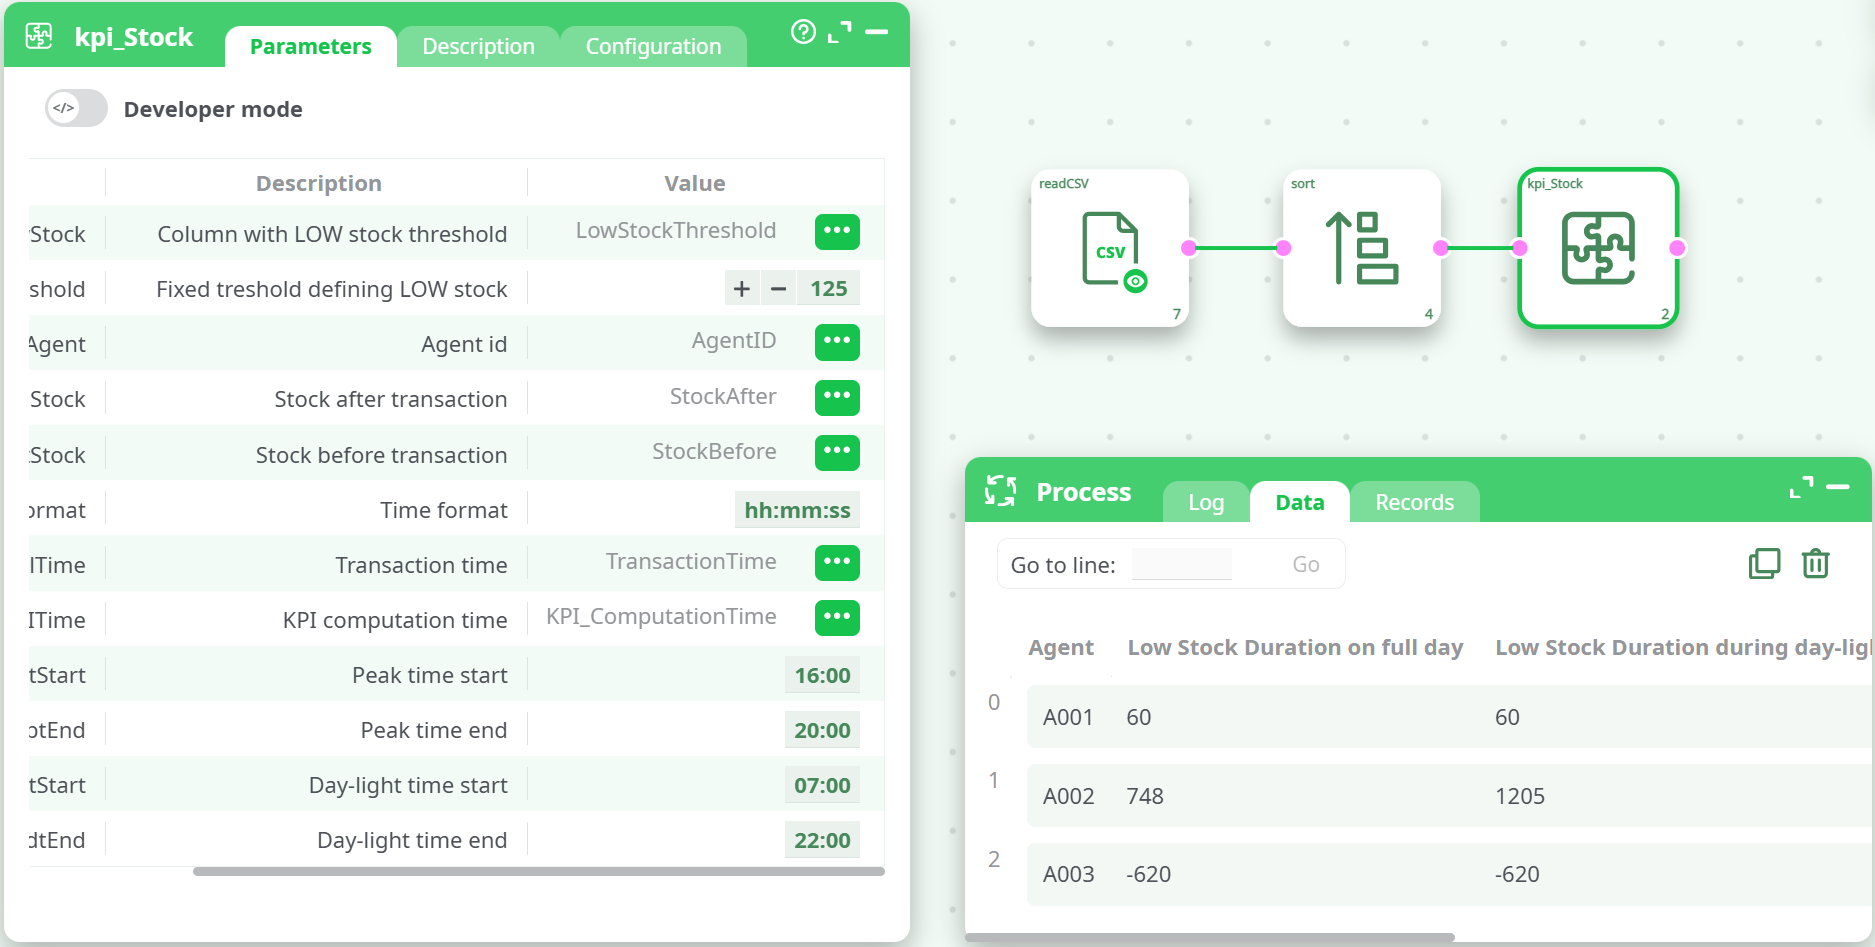1875x947 pixels.
Task: Open the Records tab
Action: 1414,502
